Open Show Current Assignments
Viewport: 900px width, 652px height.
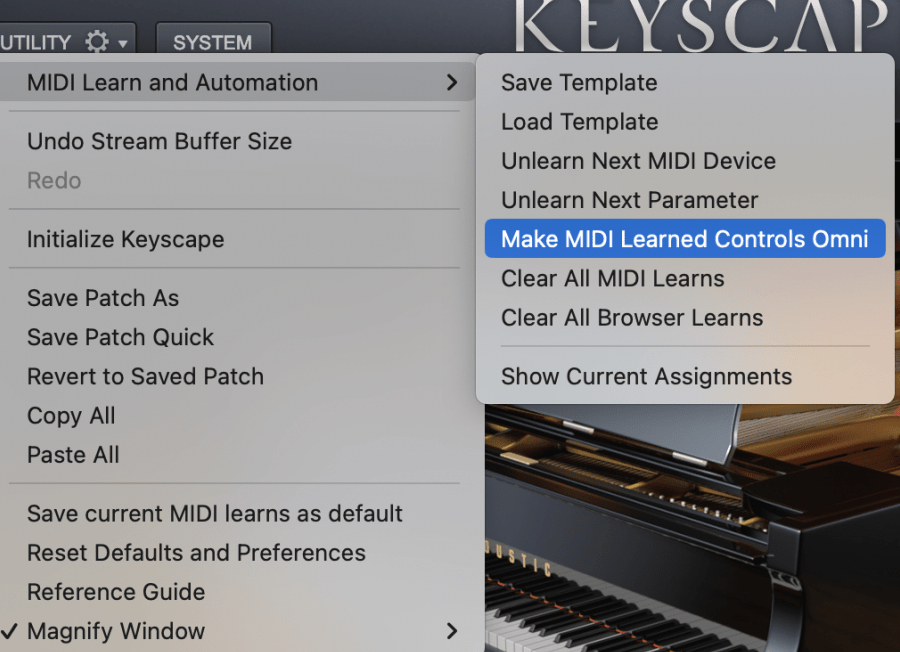(x=646, y=376)
